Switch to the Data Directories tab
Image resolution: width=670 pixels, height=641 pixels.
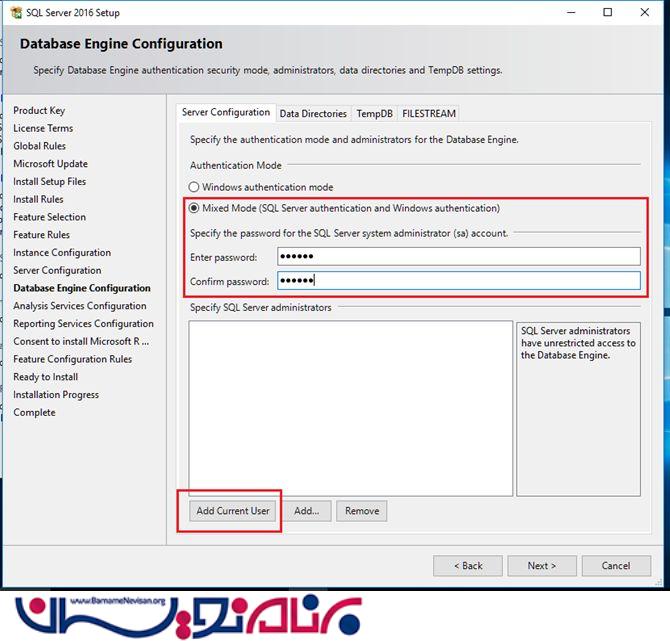click(x=313, y=114)
